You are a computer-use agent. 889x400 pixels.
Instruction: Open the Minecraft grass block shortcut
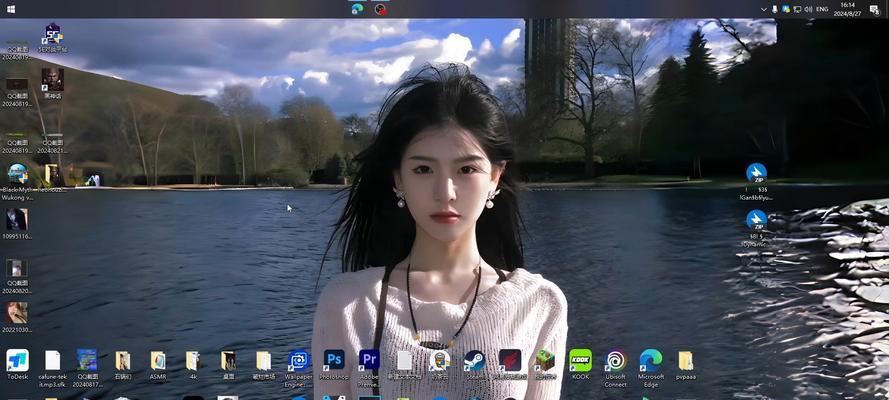544,360
